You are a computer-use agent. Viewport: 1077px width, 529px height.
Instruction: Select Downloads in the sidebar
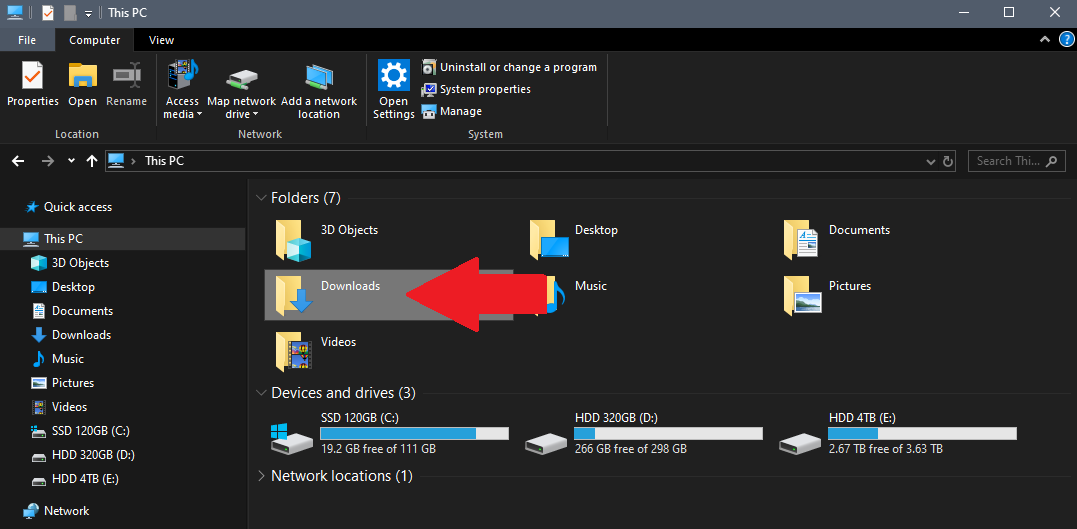tap(71, 335)
